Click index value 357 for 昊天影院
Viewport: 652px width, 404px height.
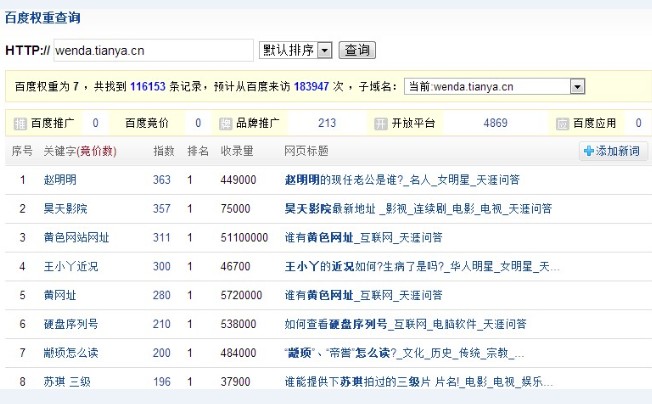click(x=162, y=208)
